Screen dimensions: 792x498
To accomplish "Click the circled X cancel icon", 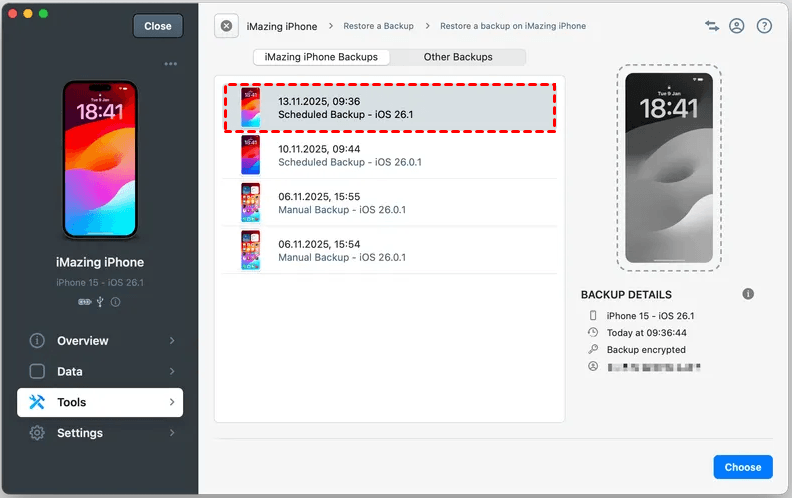I will pos(226,26).
